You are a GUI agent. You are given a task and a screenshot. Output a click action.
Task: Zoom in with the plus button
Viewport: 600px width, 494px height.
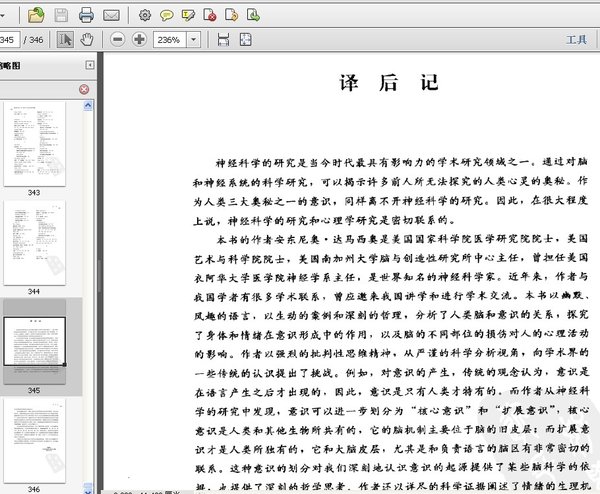pos(138,39)
